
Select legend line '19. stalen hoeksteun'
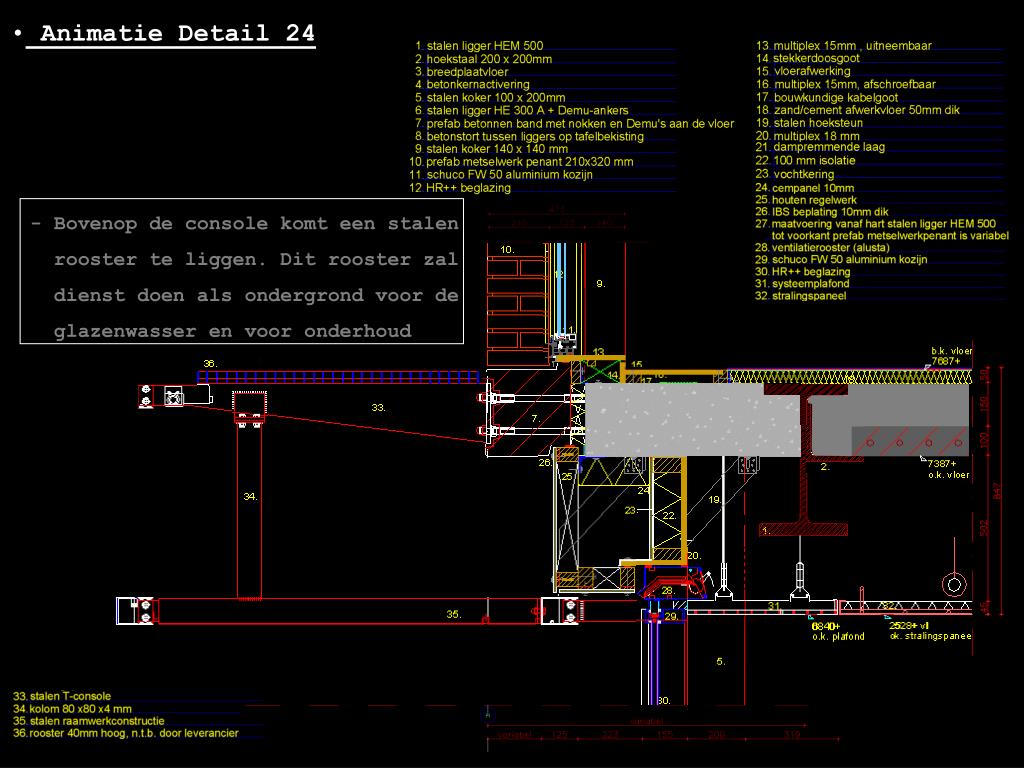[x=809, y=123]
